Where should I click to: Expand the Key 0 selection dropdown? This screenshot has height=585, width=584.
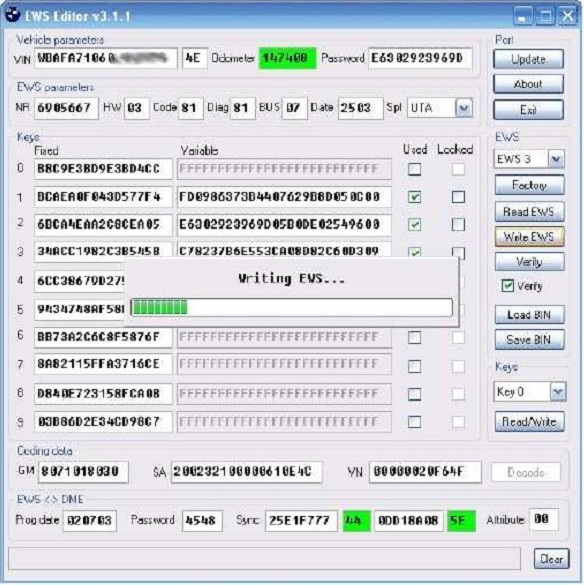[x=558, y=392]
